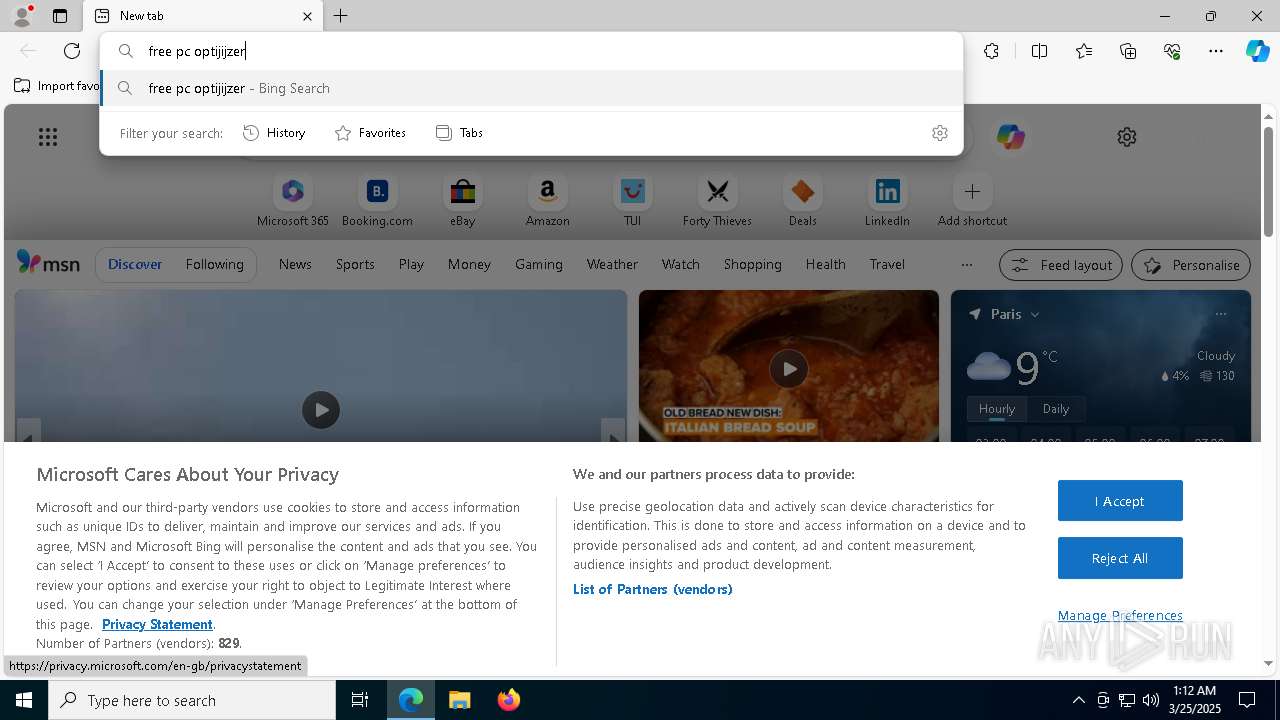Refresh the page
The height and width of the screenshot is (720, 1280).
point(72,51)
